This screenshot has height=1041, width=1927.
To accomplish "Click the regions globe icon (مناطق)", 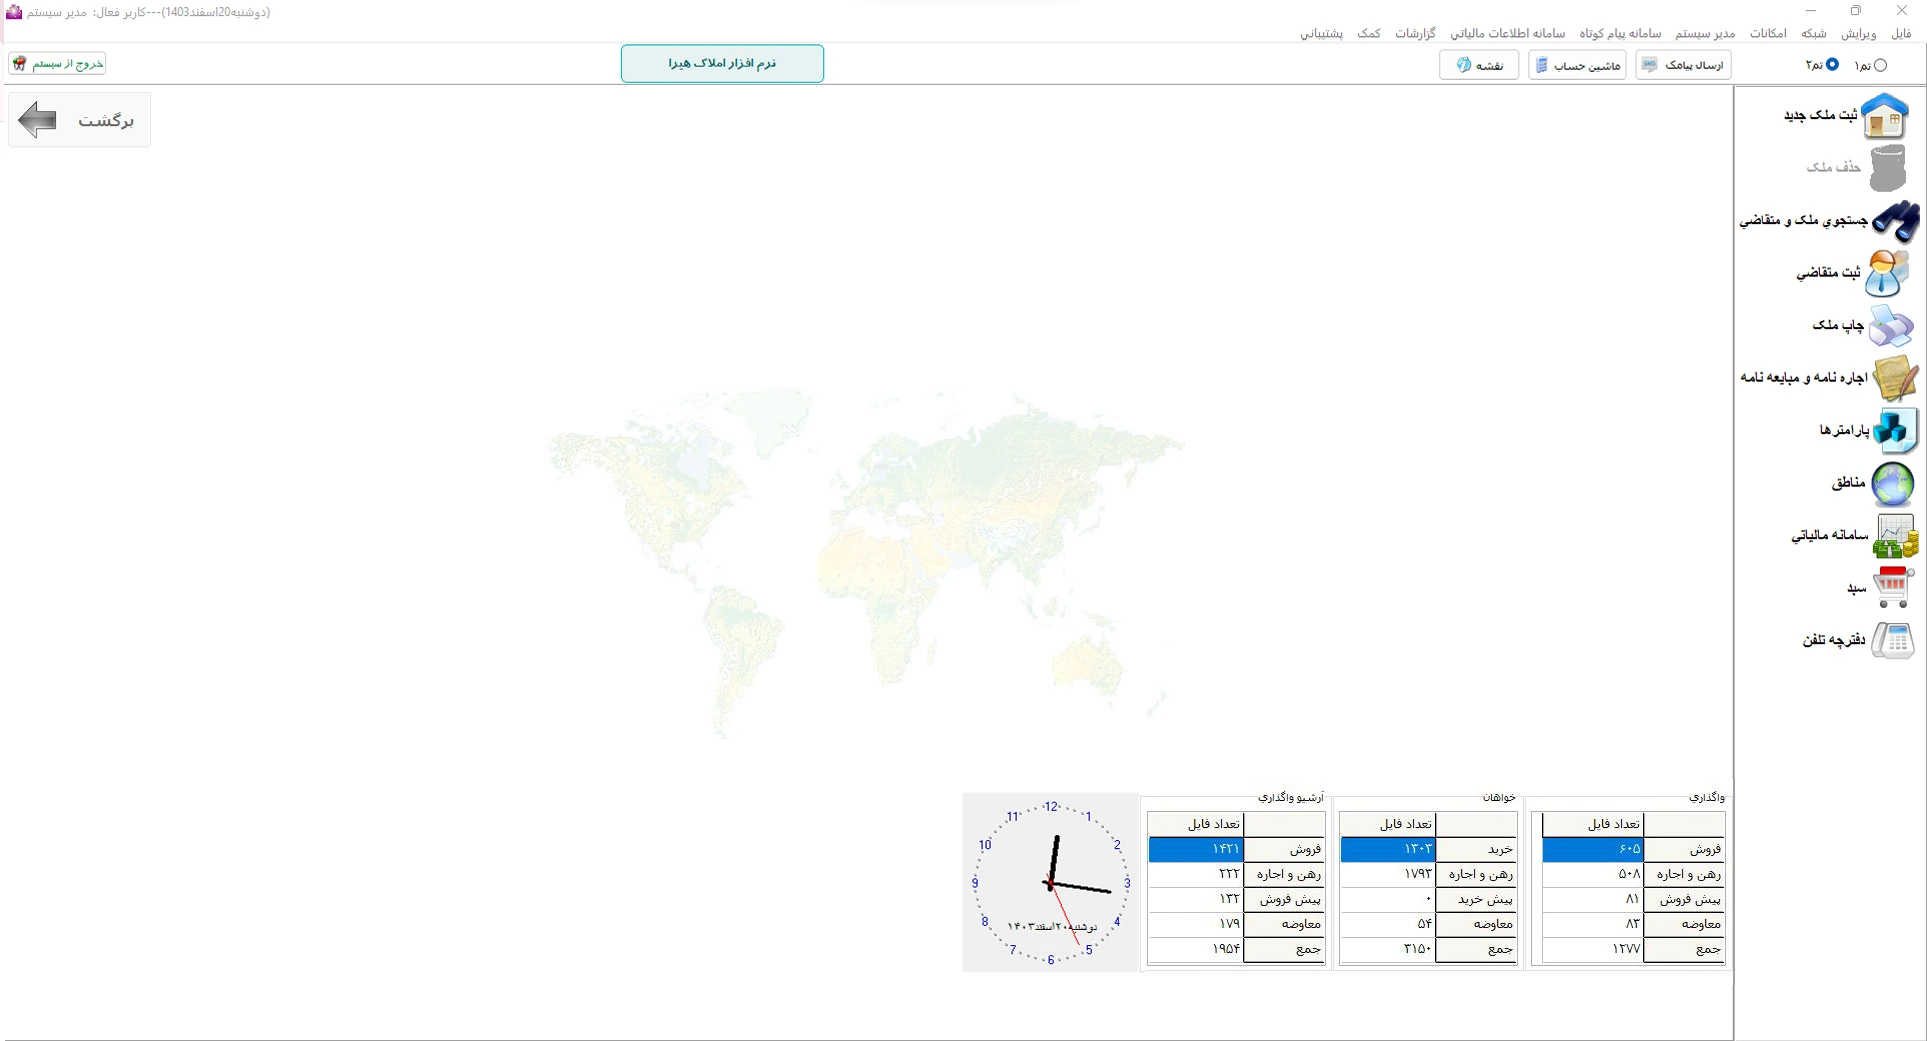I will (x=1892, y=483).
